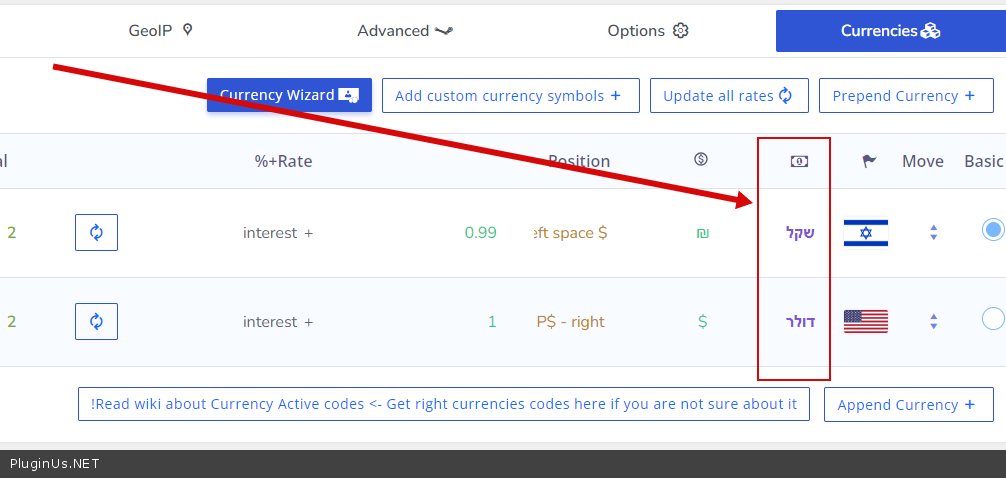Open the position dropdown in shekel row
Viewport: 1006px width, 478px height.
pos(571,233)
